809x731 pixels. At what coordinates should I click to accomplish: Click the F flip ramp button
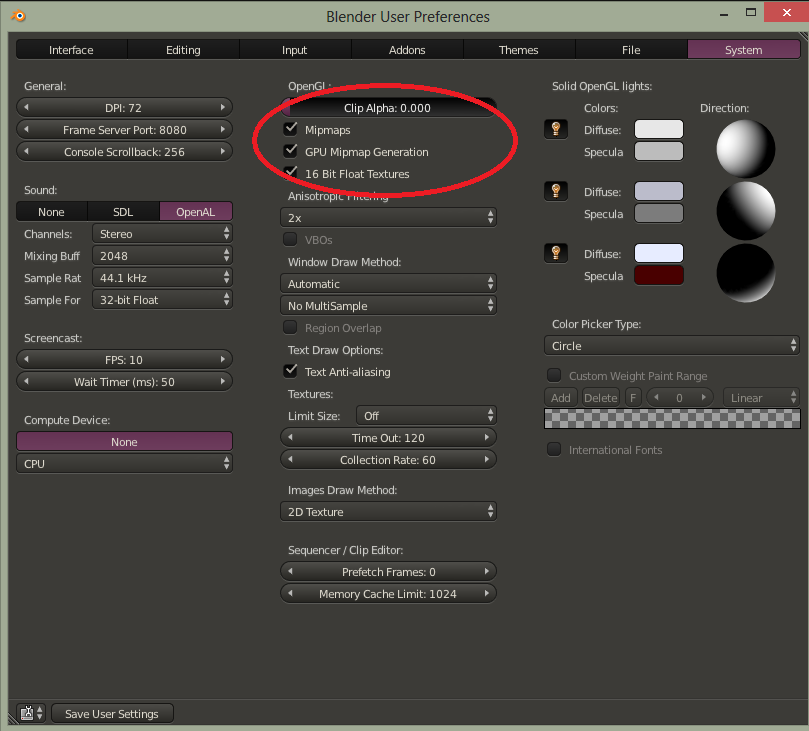coord(633,398)
